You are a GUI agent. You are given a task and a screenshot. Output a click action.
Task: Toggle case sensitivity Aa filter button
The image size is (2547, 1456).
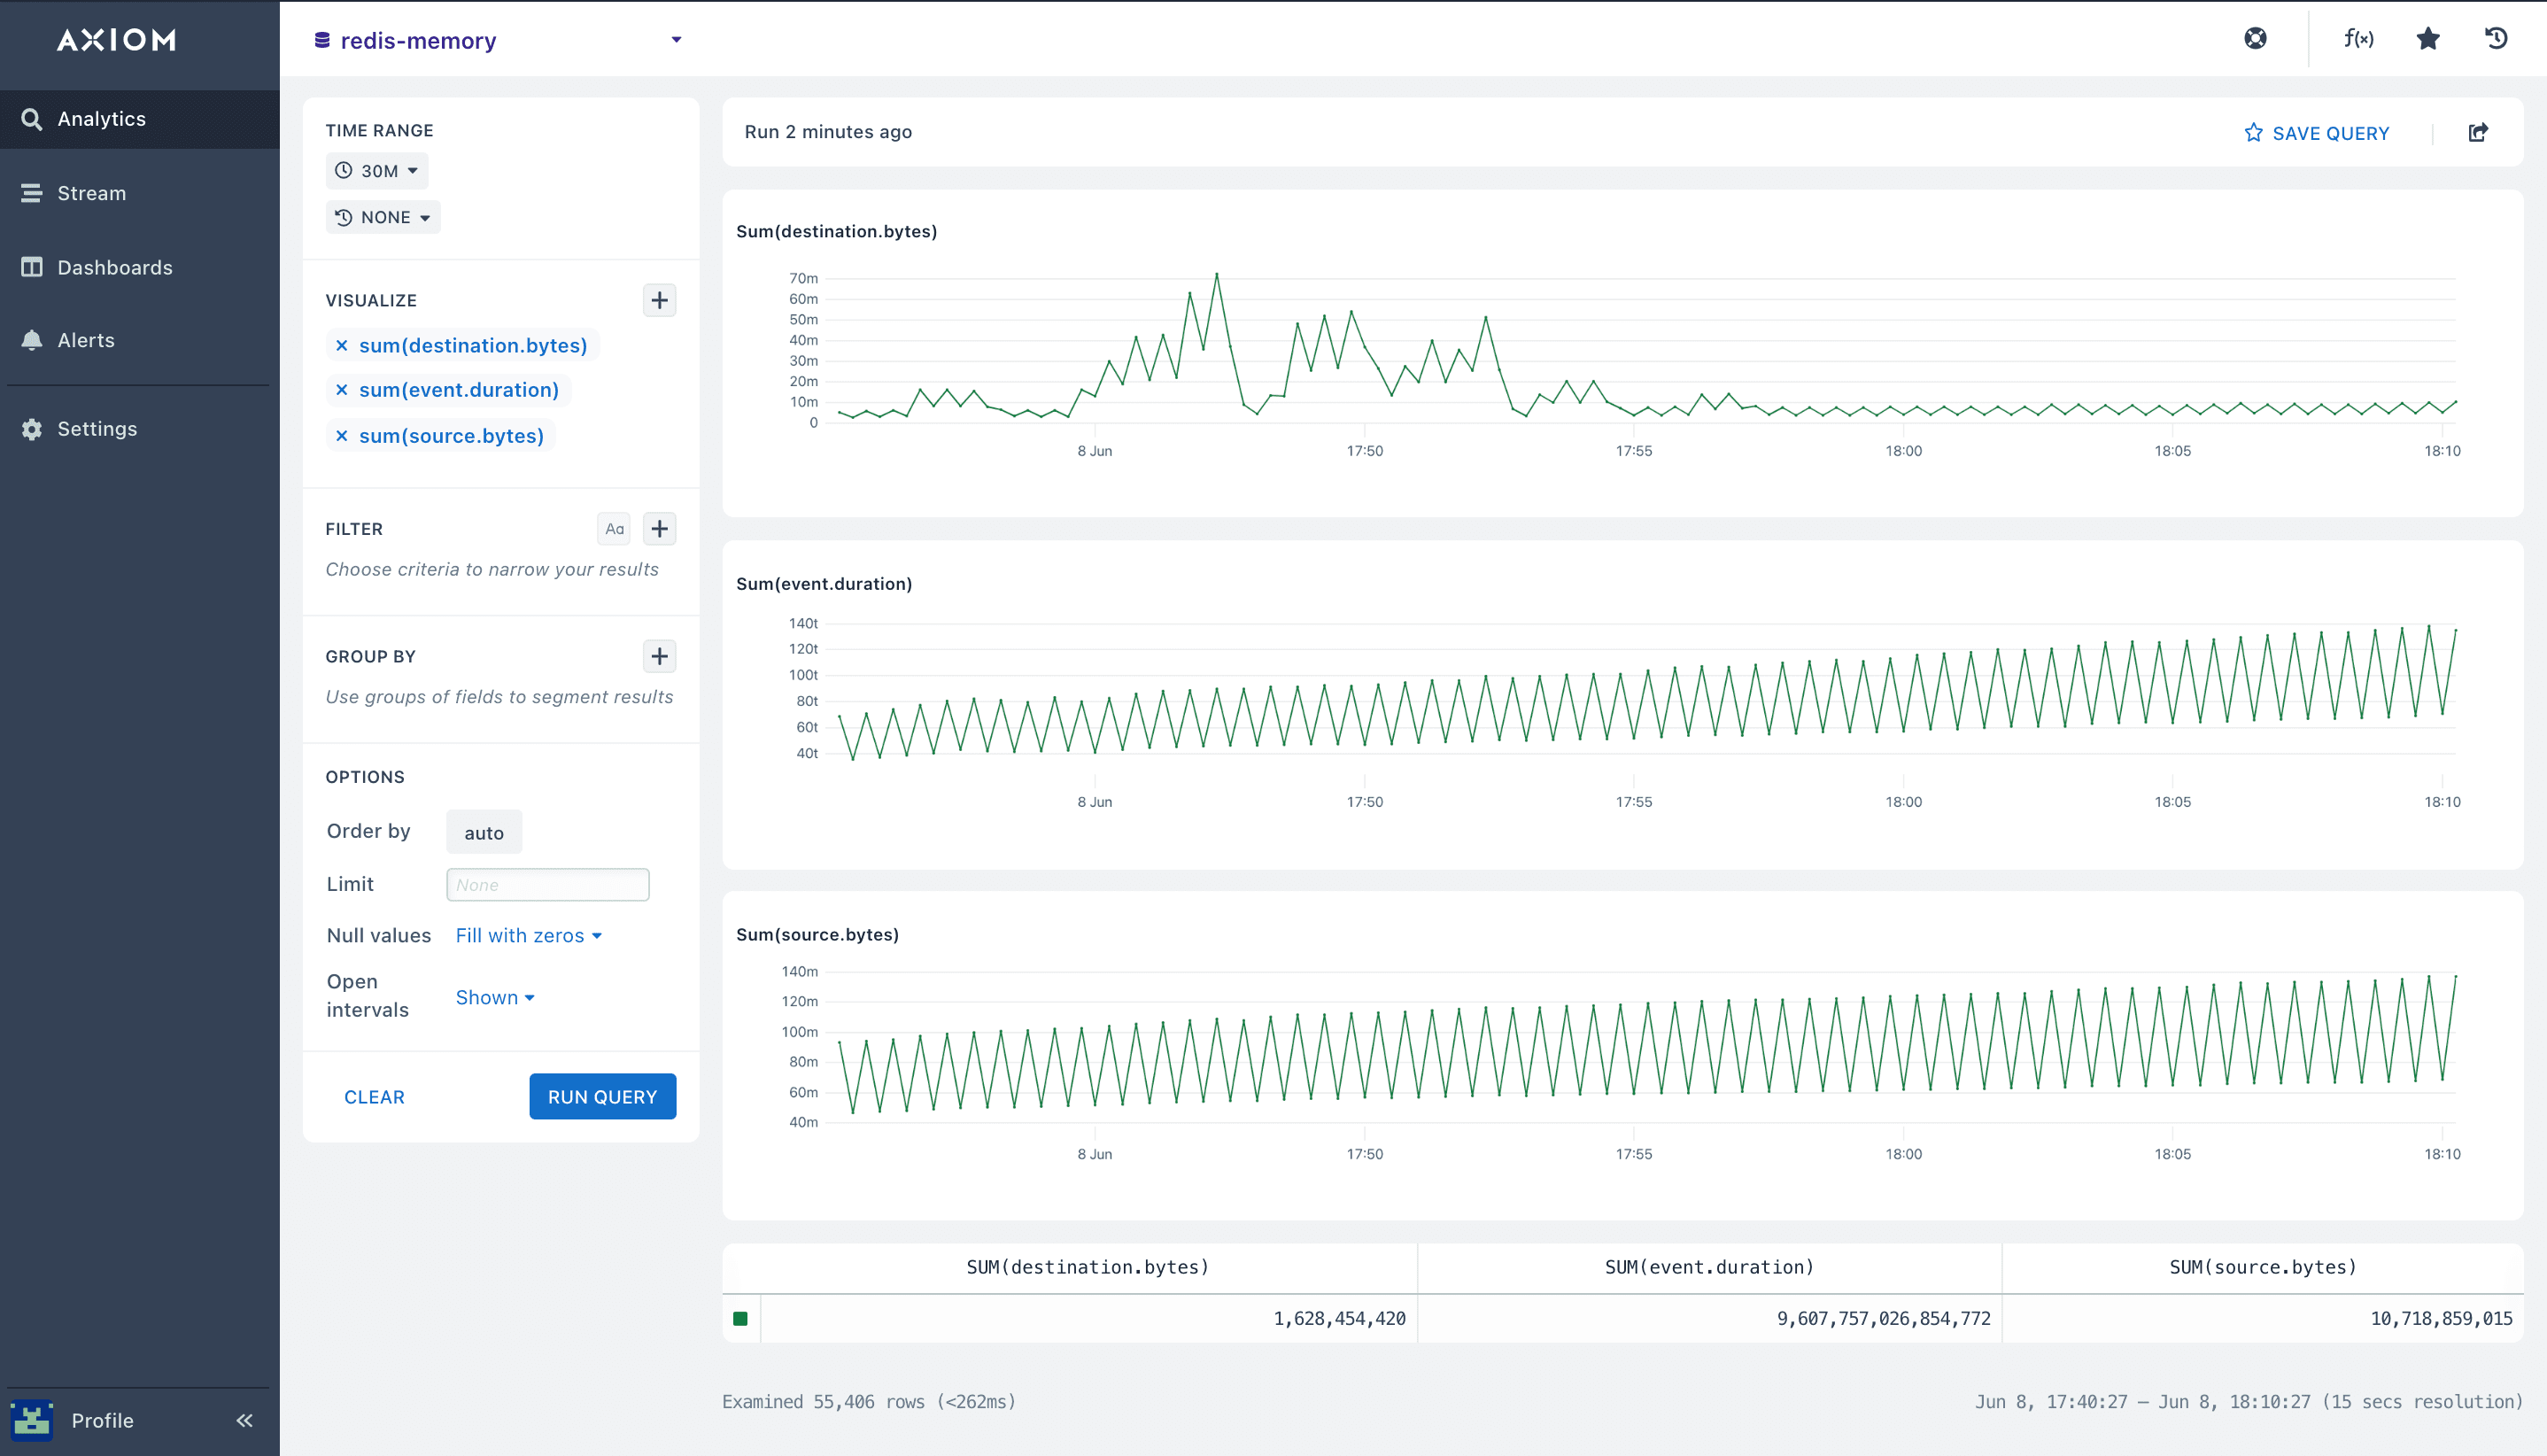pos(614,529)
